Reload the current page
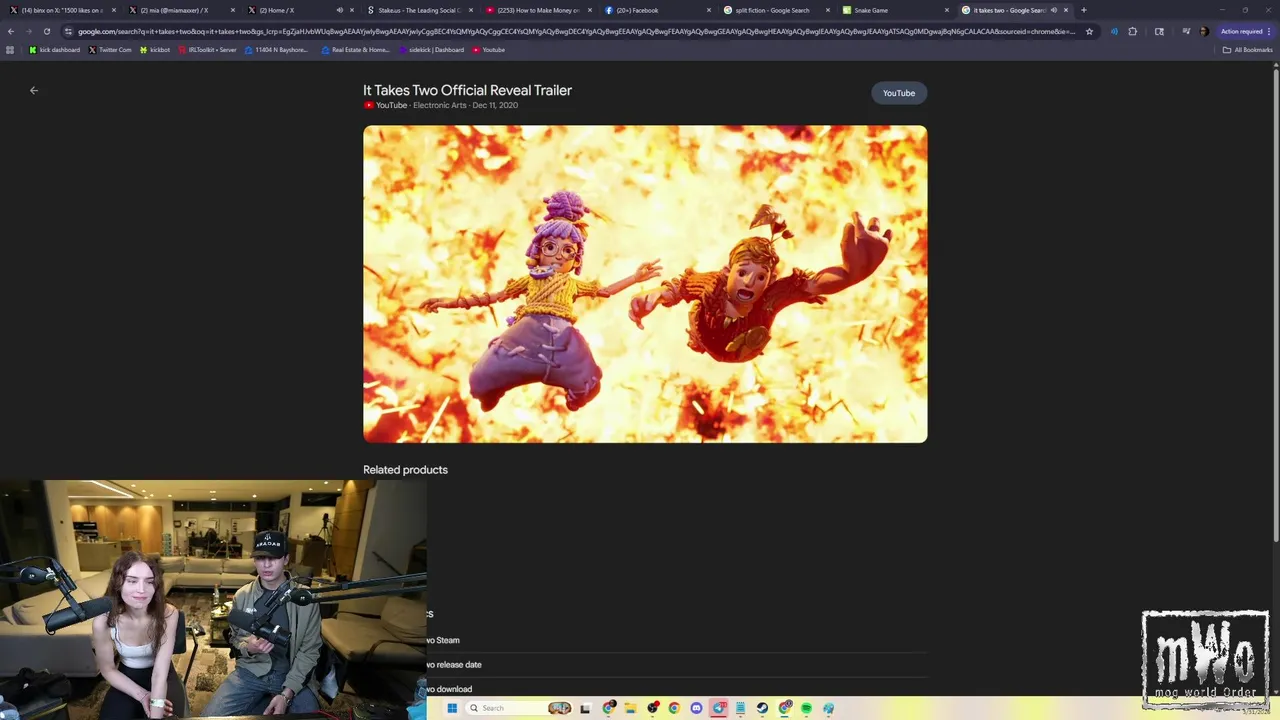Screen dimensions: 1280x720 [x=46, y=31]
